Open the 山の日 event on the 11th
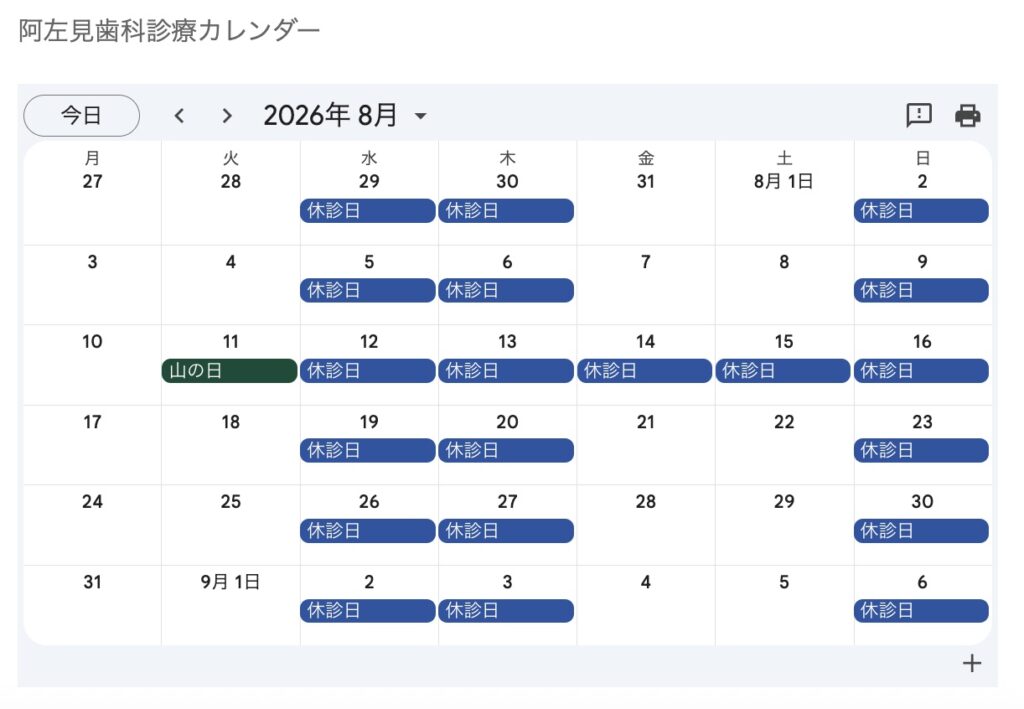The width and height of the screenshot is (1024, 709). click(229, 371)
